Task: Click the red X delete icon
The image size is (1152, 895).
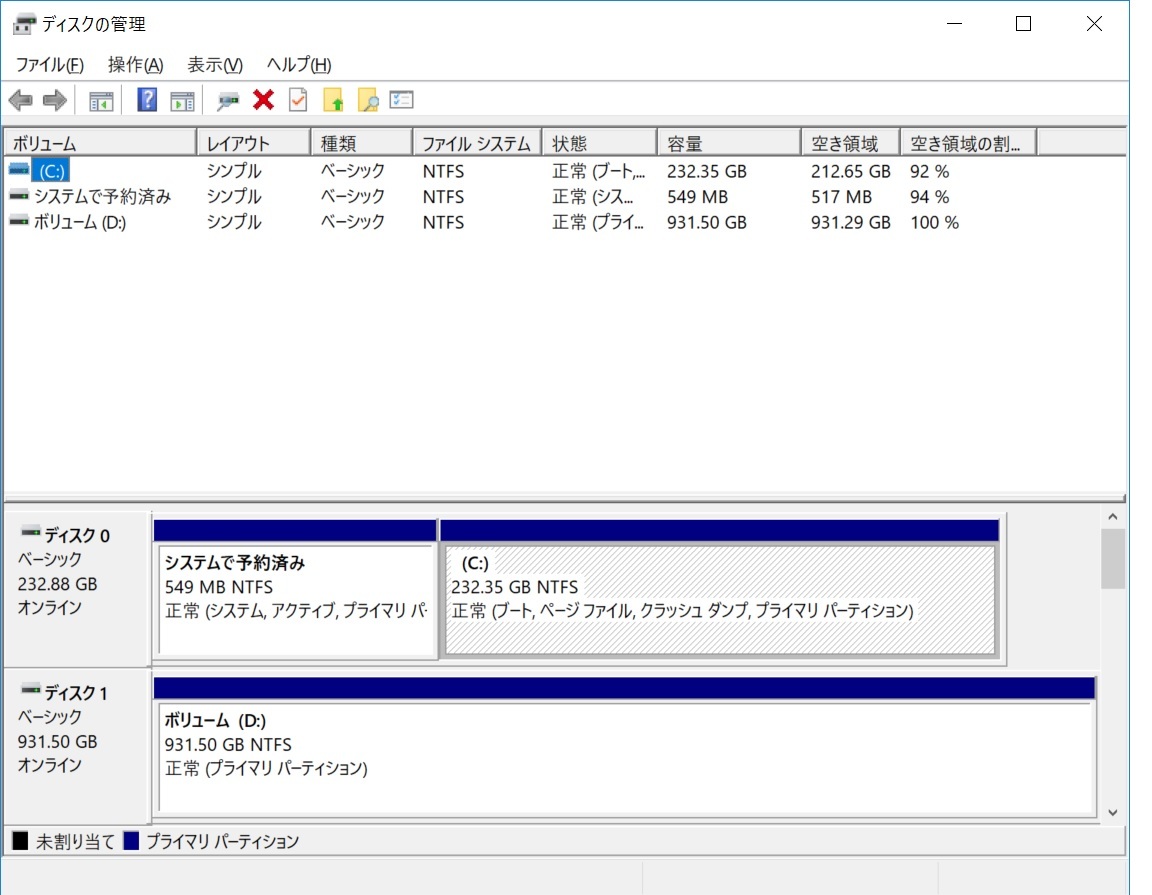Action: click(264, 100)
